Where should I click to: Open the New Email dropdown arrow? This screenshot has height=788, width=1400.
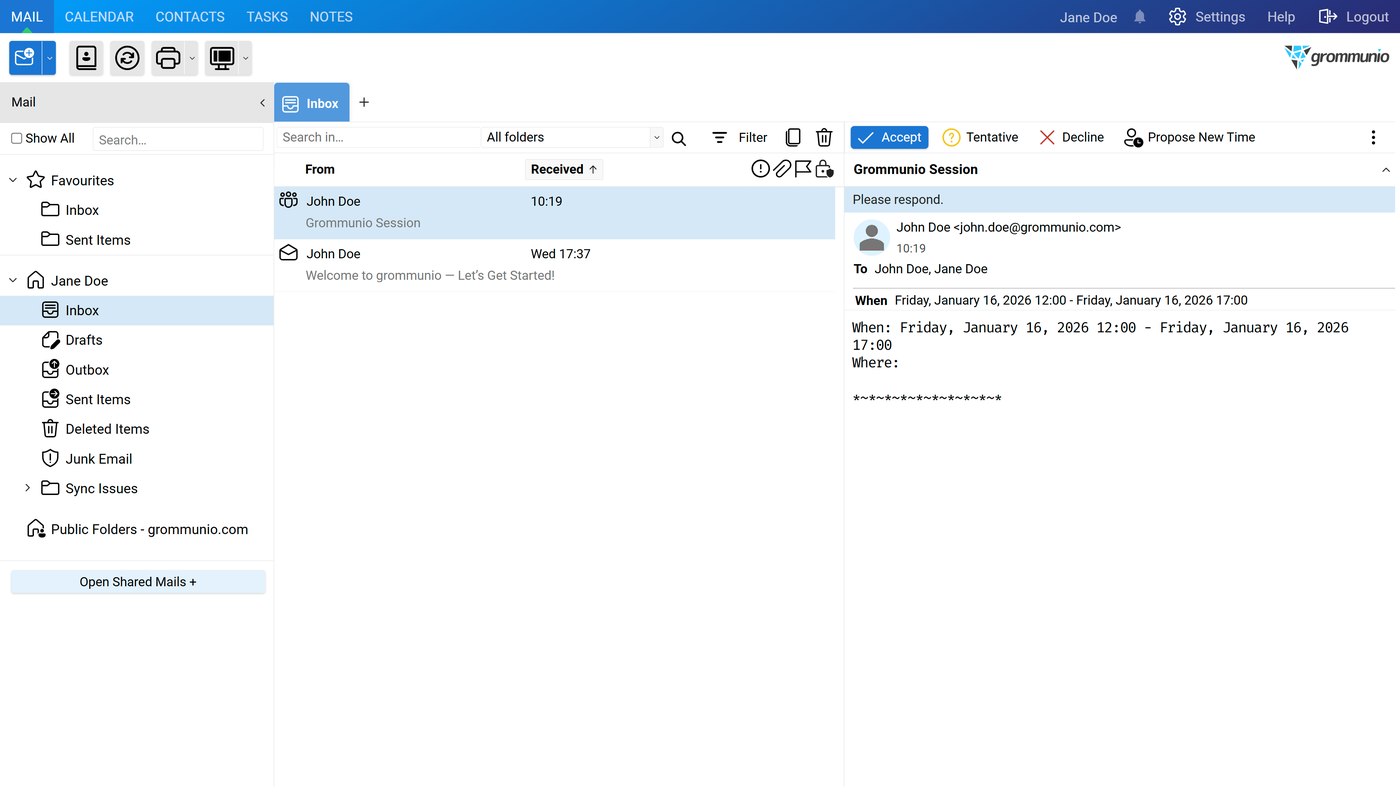[49, 58]
